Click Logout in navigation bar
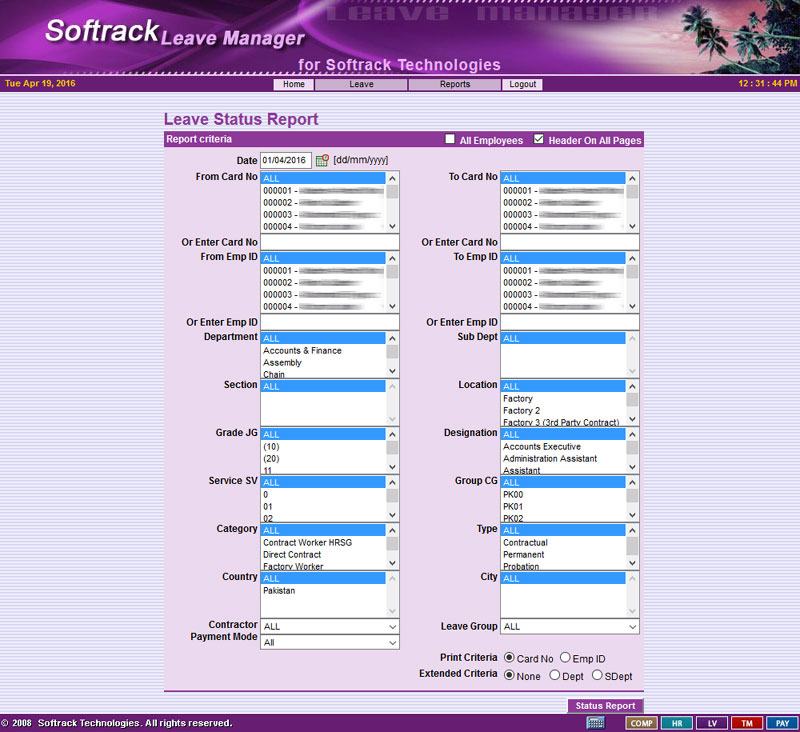 click(x=522, y=85)
